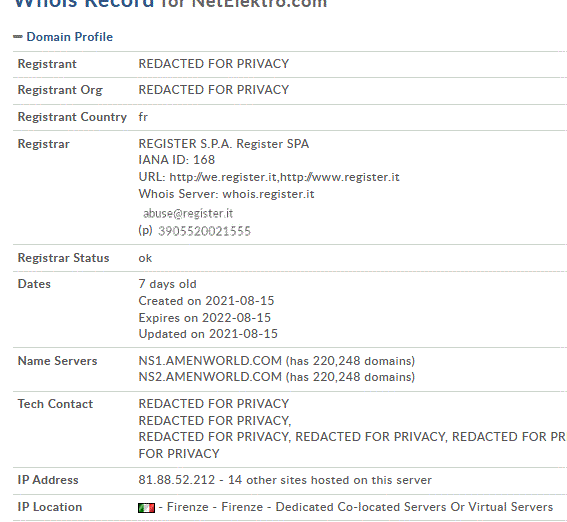Click 'Created on 2021-08-15' date
The image size is (567, 522).
coord(206,301)
